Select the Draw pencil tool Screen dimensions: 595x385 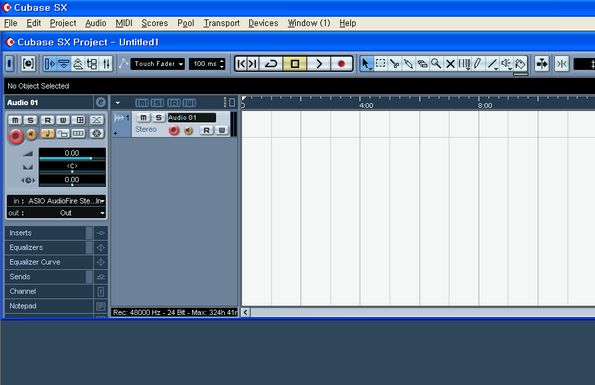(477, 64)
